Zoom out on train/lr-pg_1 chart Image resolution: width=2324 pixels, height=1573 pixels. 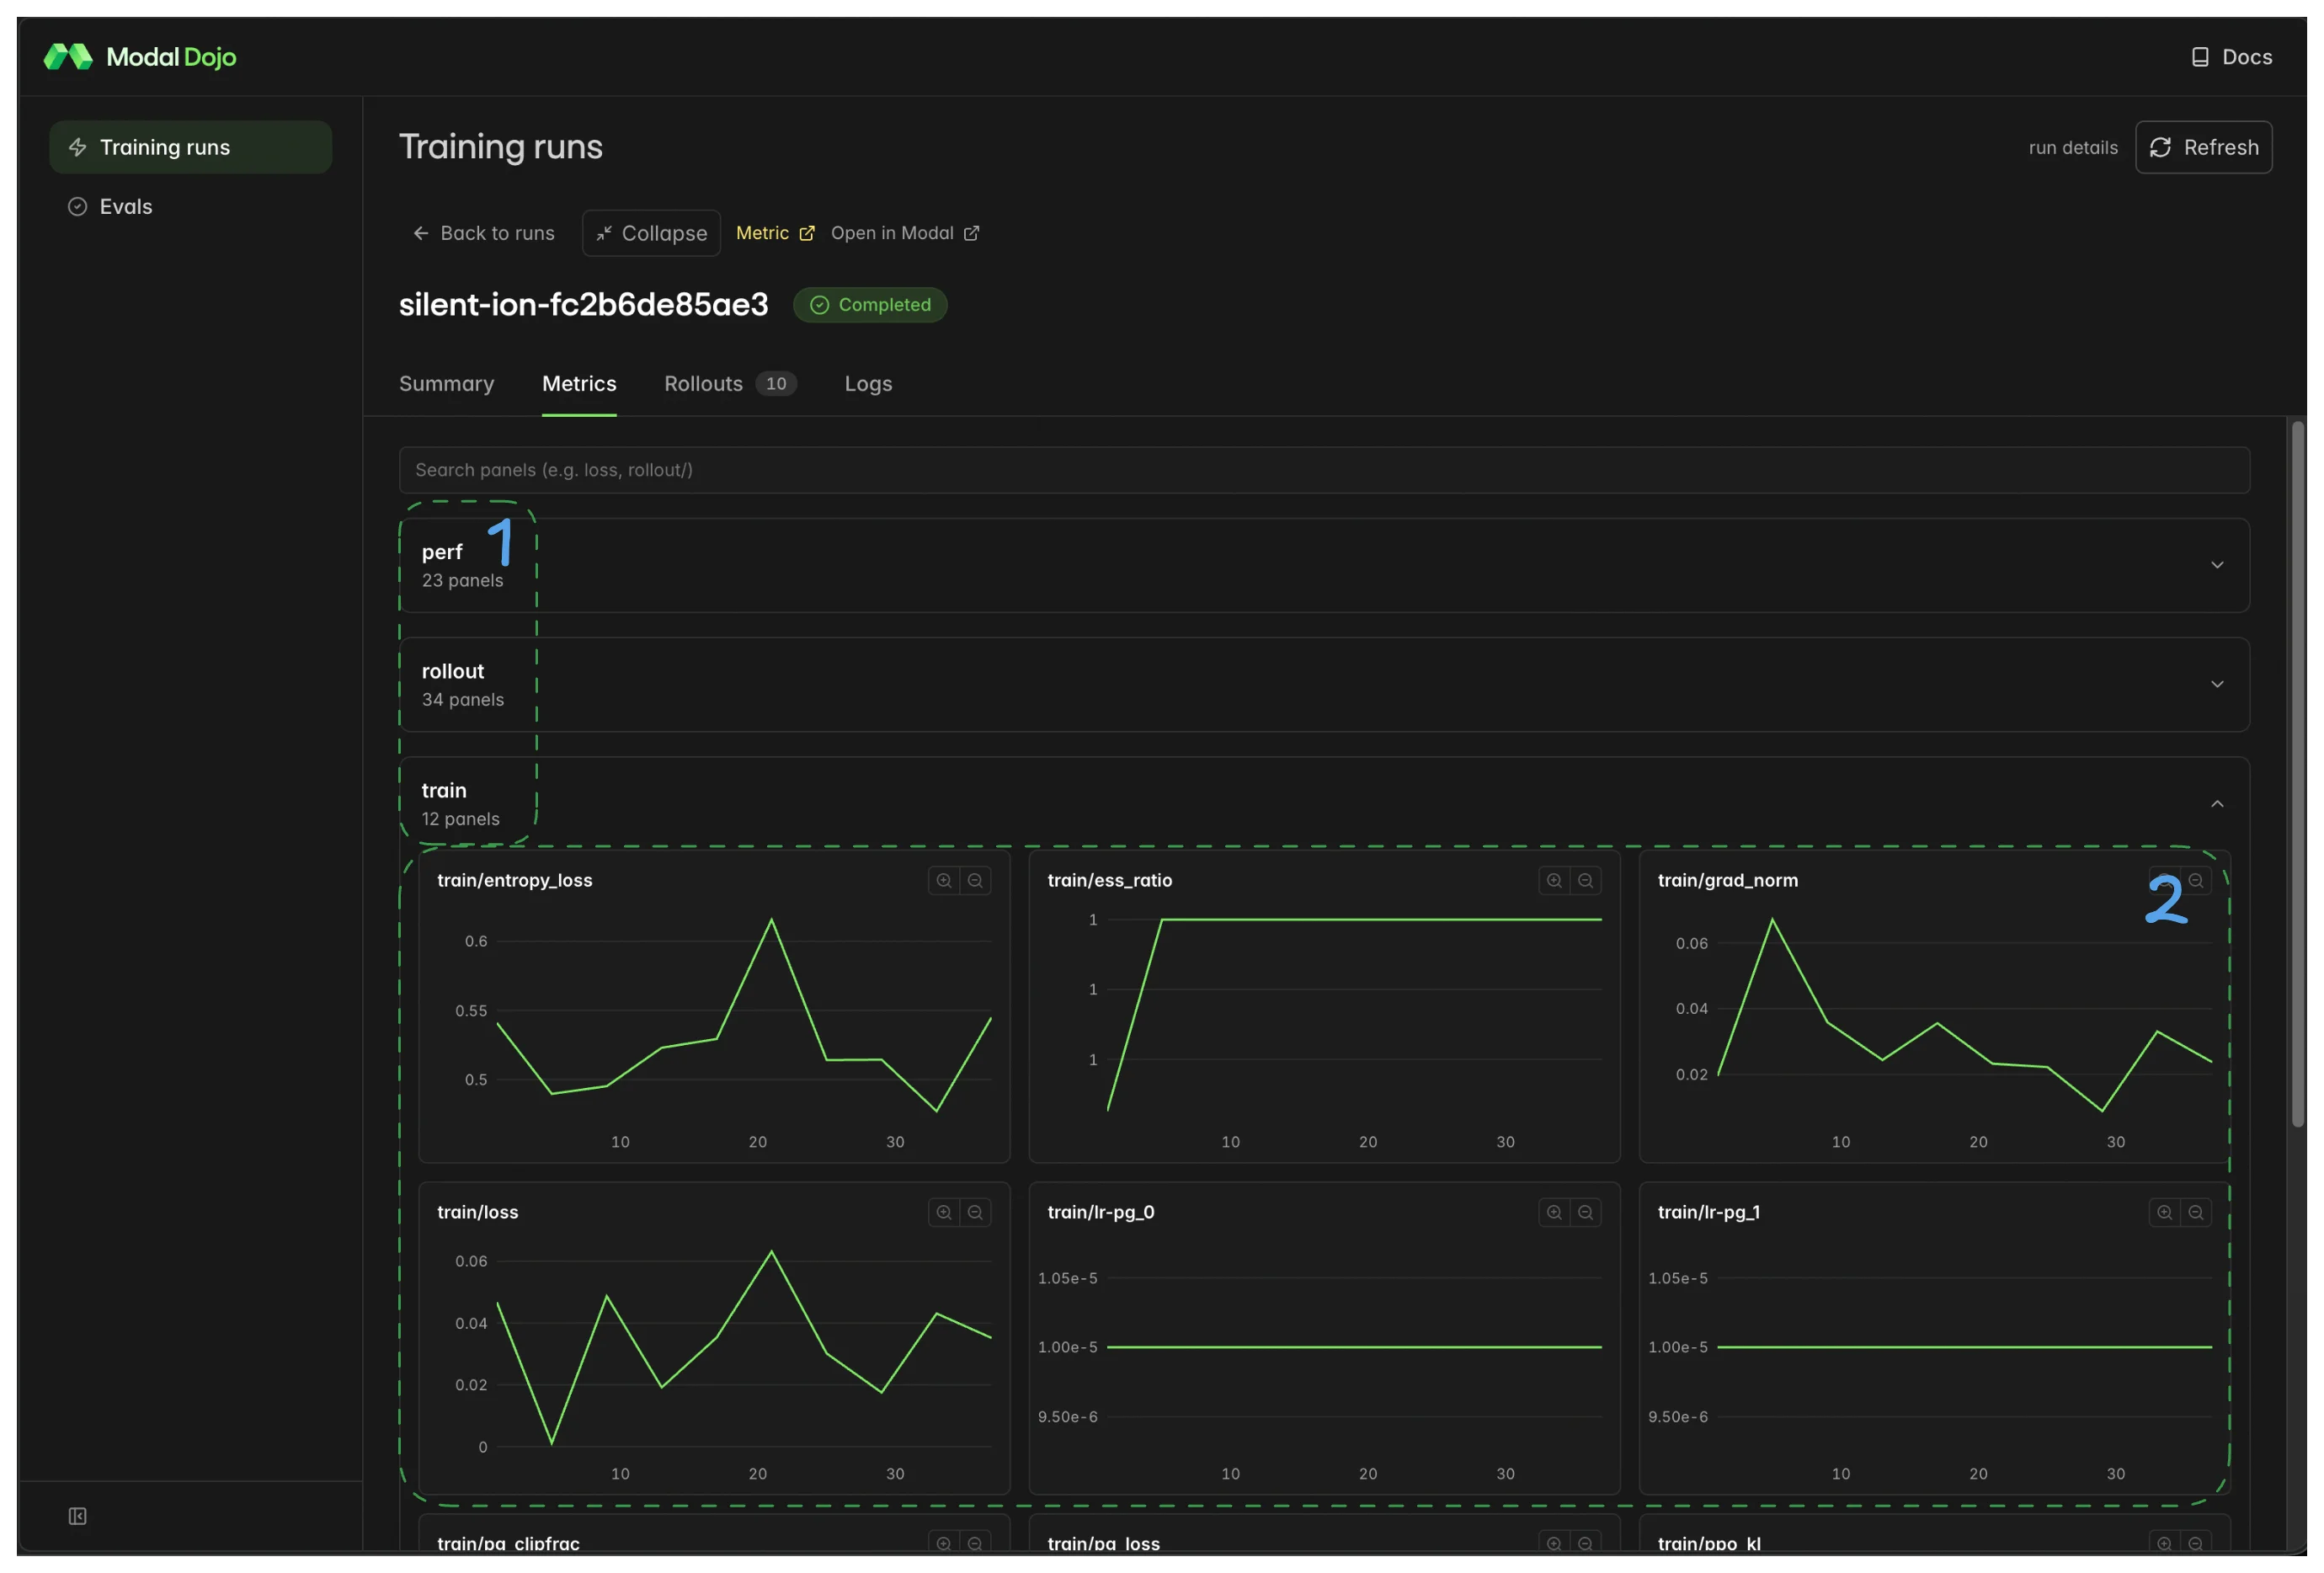pyautogui.click(x=2196, y=1212)
